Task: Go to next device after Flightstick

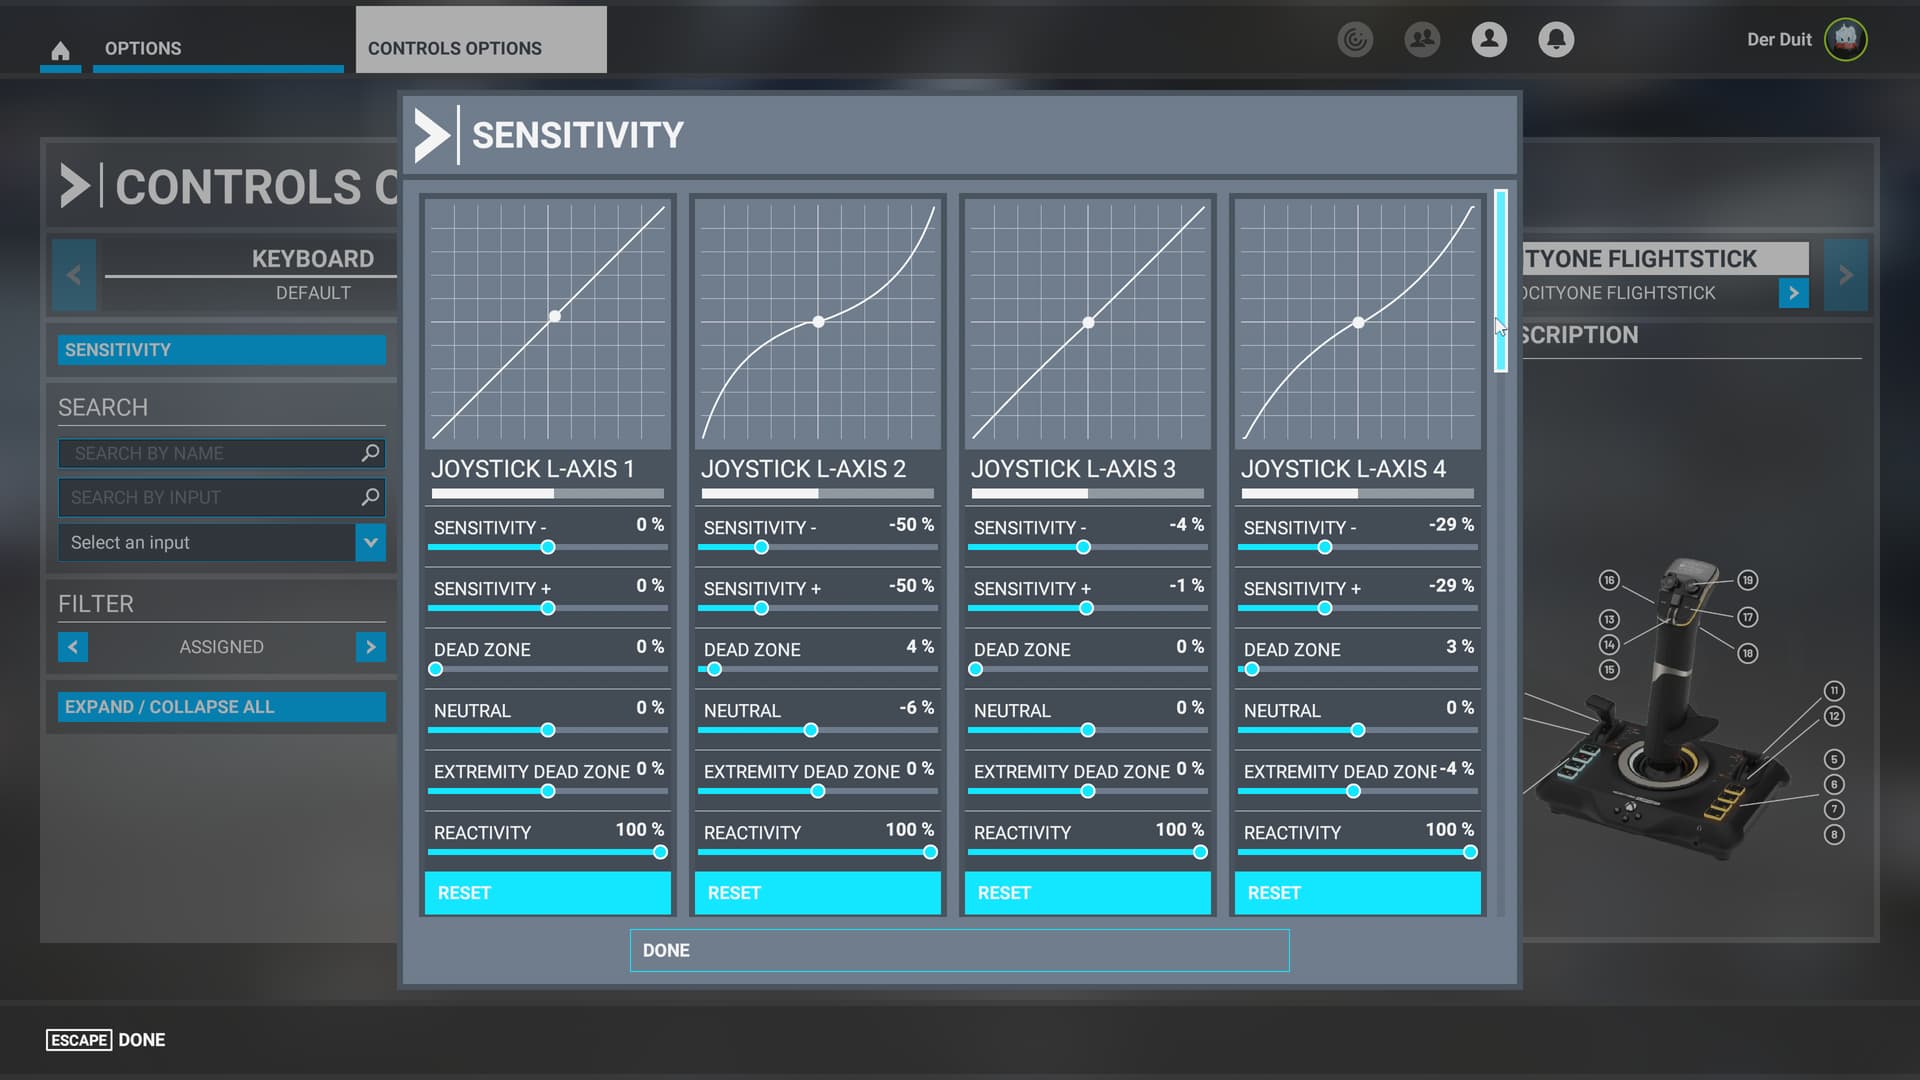Action: pyautogui.click(x=1845, y=275)
